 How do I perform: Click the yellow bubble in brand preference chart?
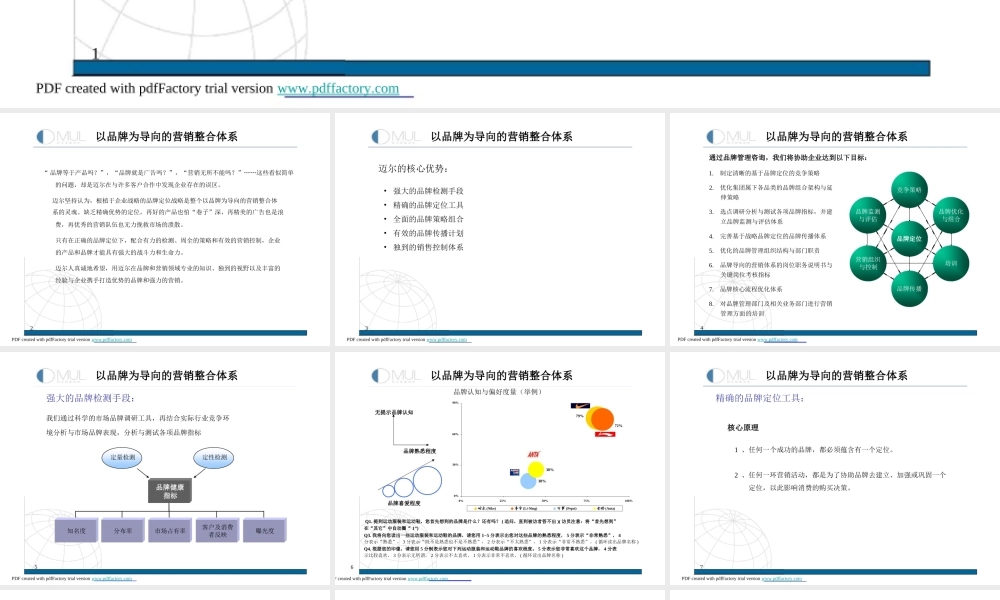coord(536,468)
